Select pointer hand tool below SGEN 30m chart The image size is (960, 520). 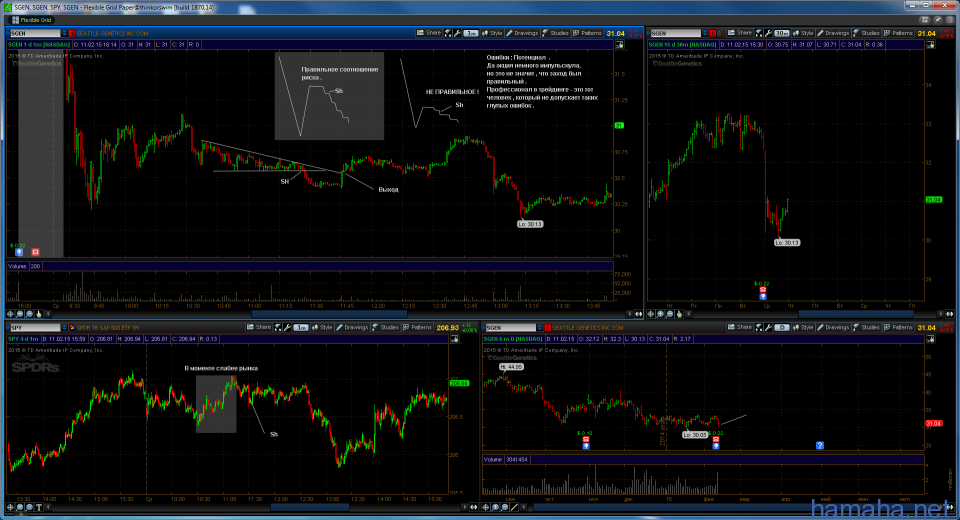(x=679, y=314)
